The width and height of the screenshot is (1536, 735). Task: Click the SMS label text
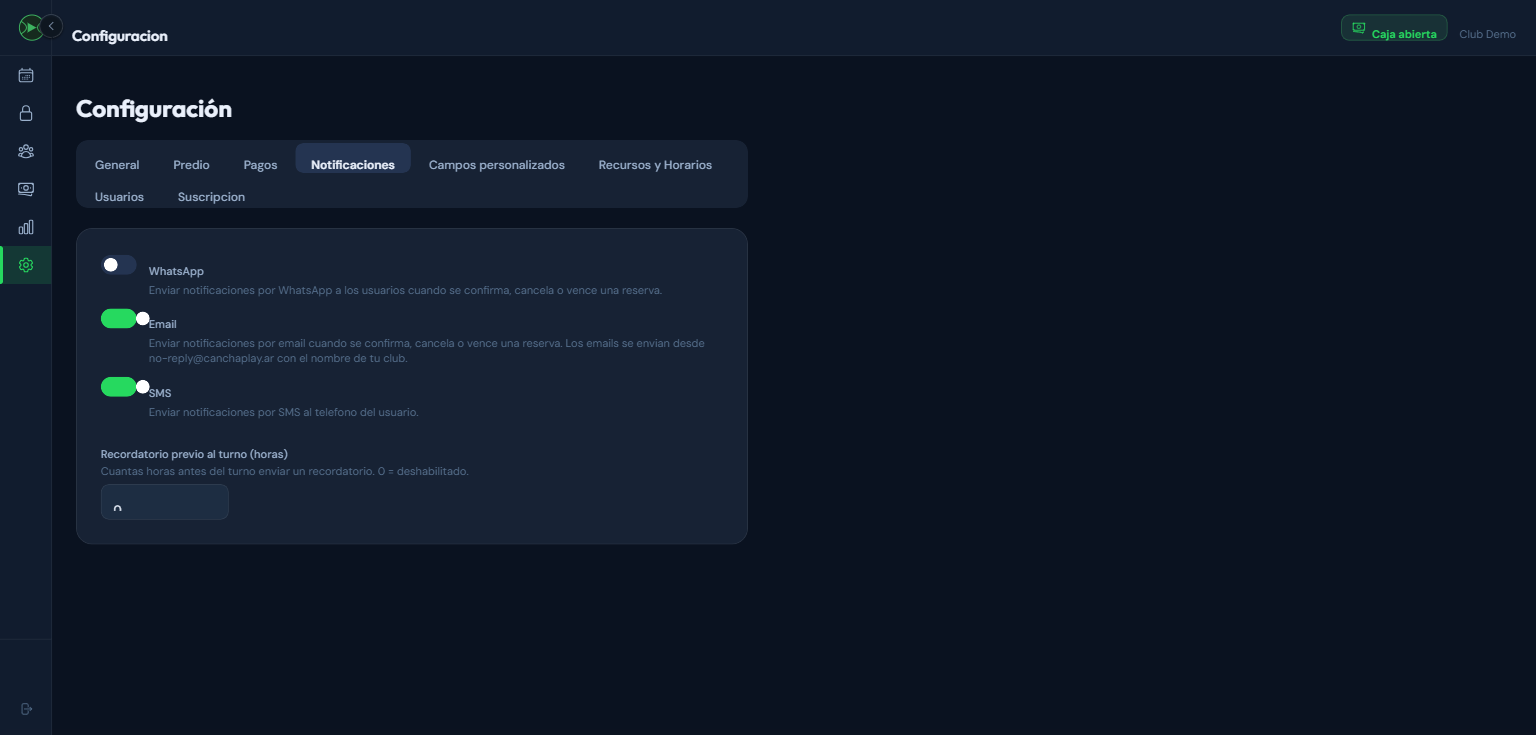(160, 393)
